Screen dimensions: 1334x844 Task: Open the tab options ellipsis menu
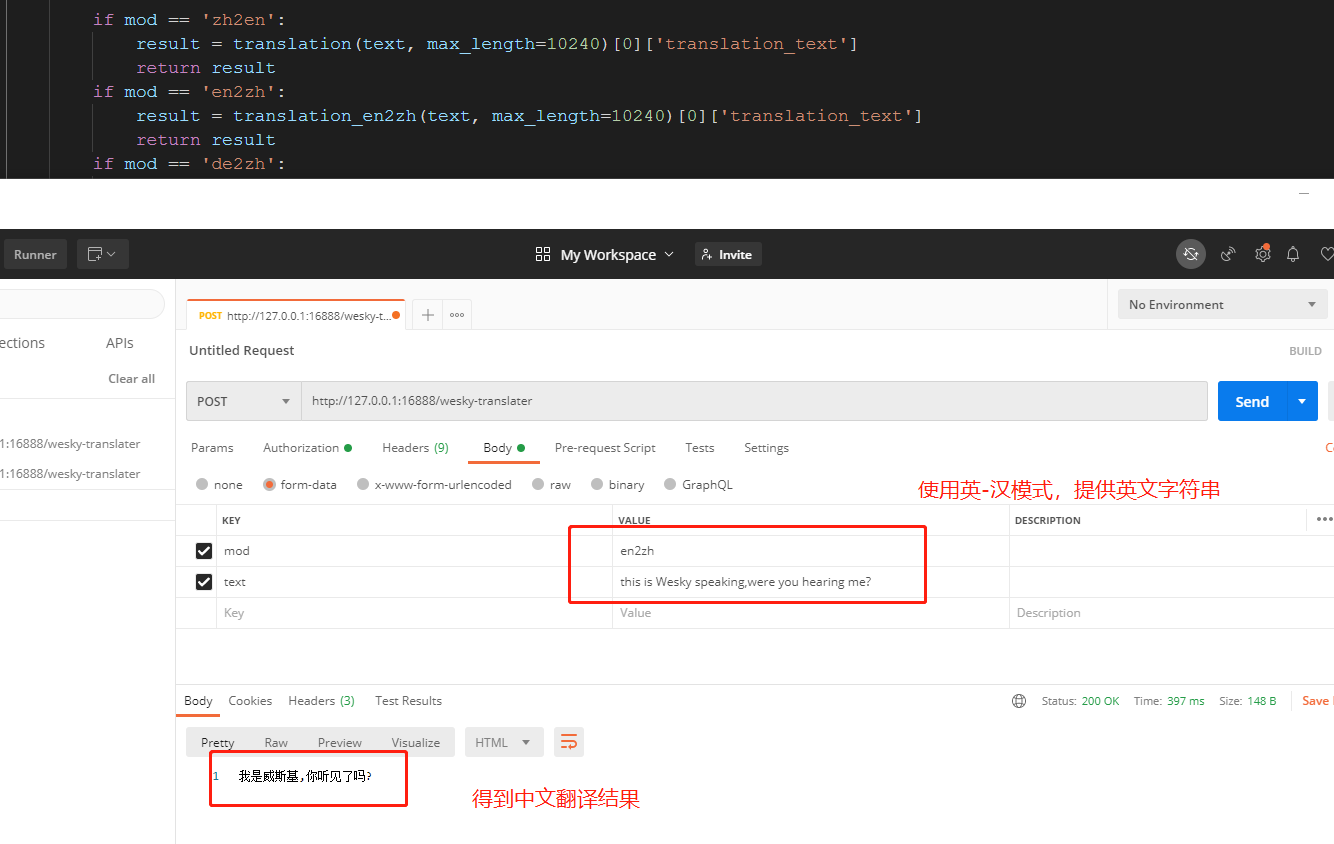(457, 315)
